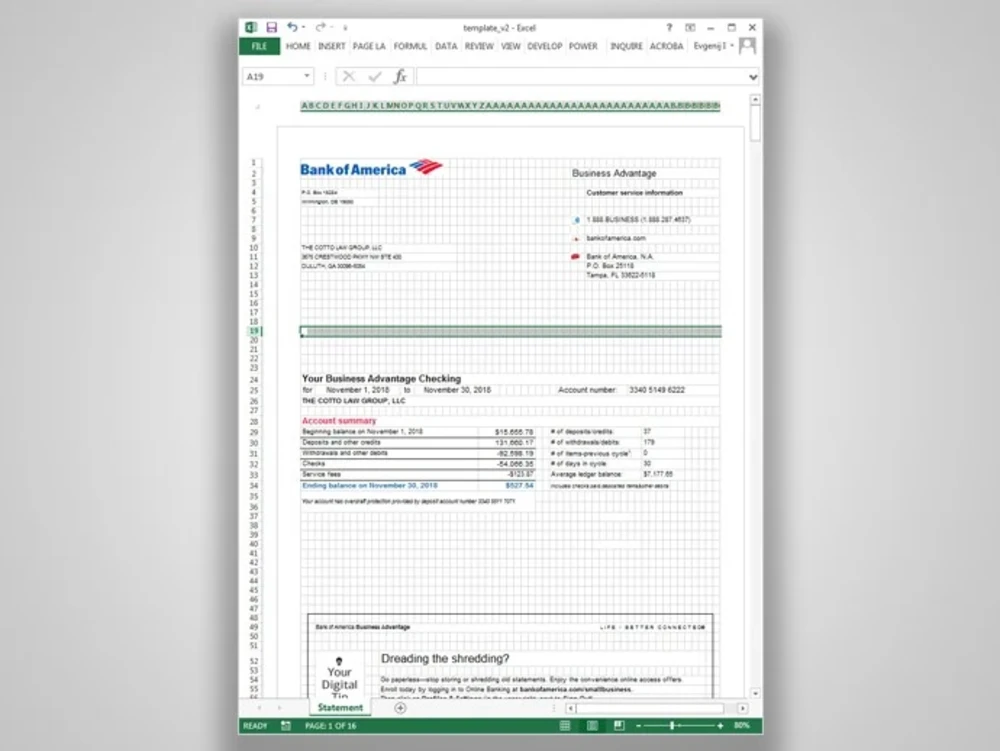Open the POWER ribbon tab

tap(583, 46)
